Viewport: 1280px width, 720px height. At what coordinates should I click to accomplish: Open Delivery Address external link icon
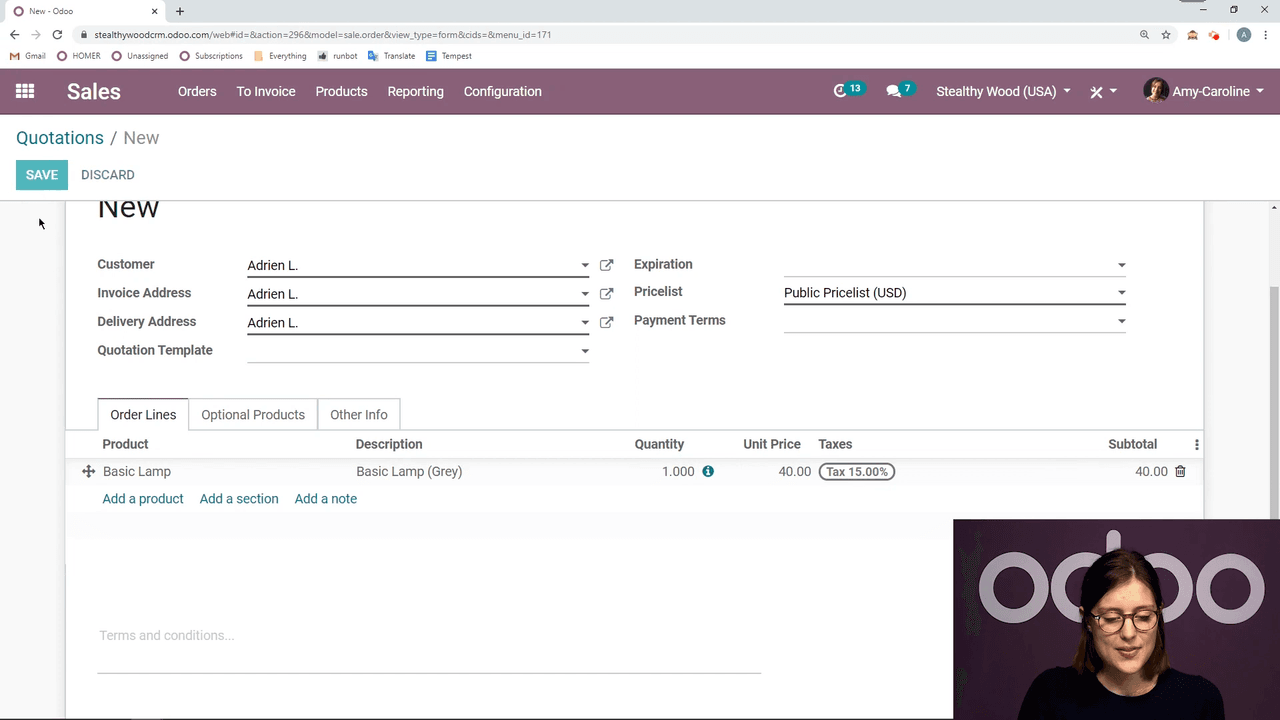click(x=606, y=323)
